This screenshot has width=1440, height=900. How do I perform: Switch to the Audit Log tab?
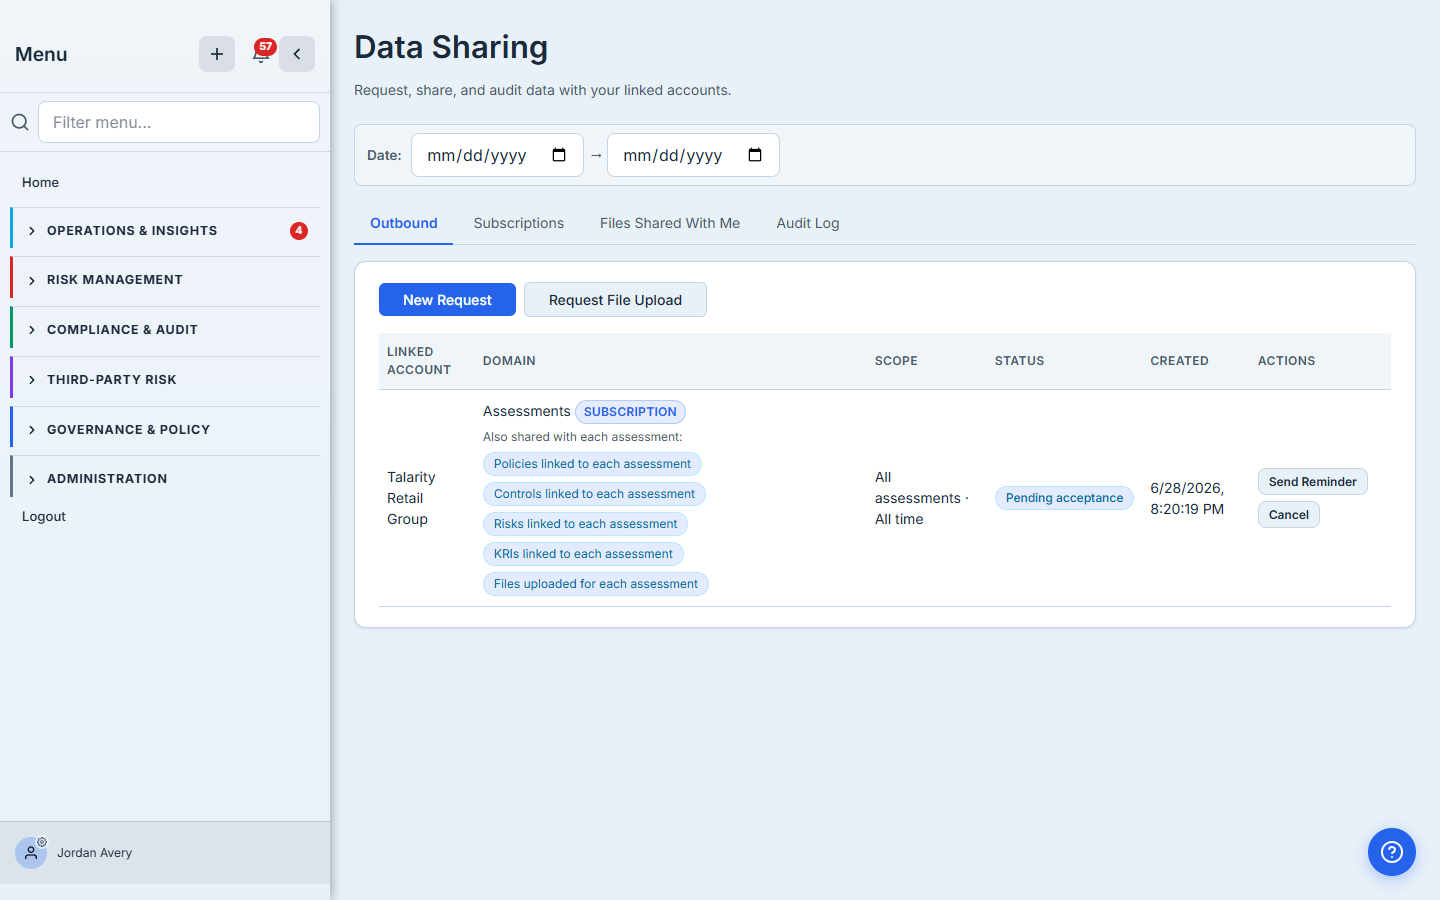(x=808, y=223)
